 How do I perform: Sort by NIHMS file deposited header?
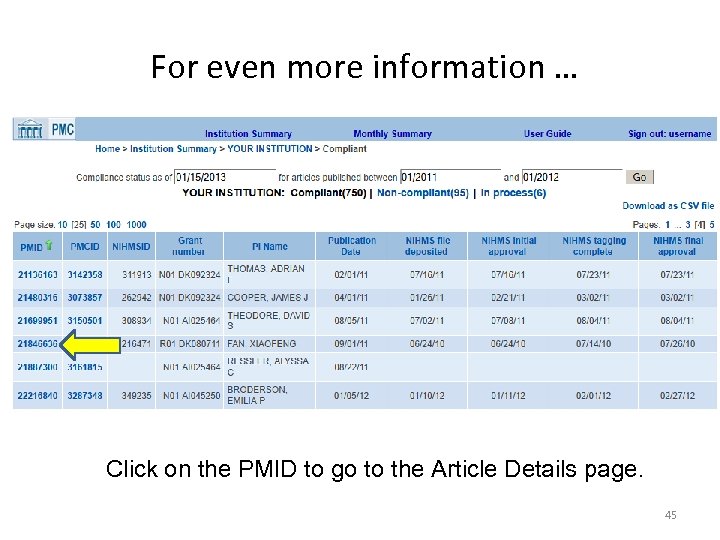tap(427, 246)
